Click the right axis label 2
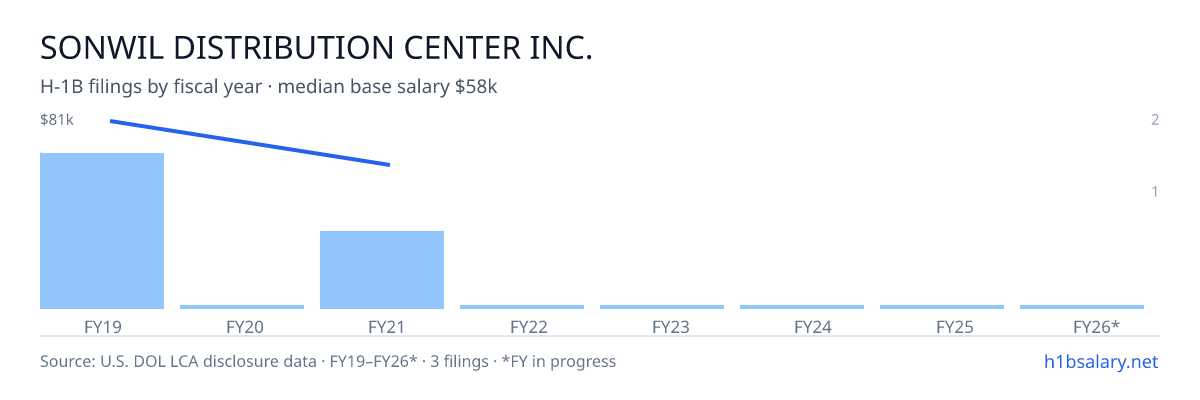This screenshot has height=400, width=1200. pos(1155,120)
